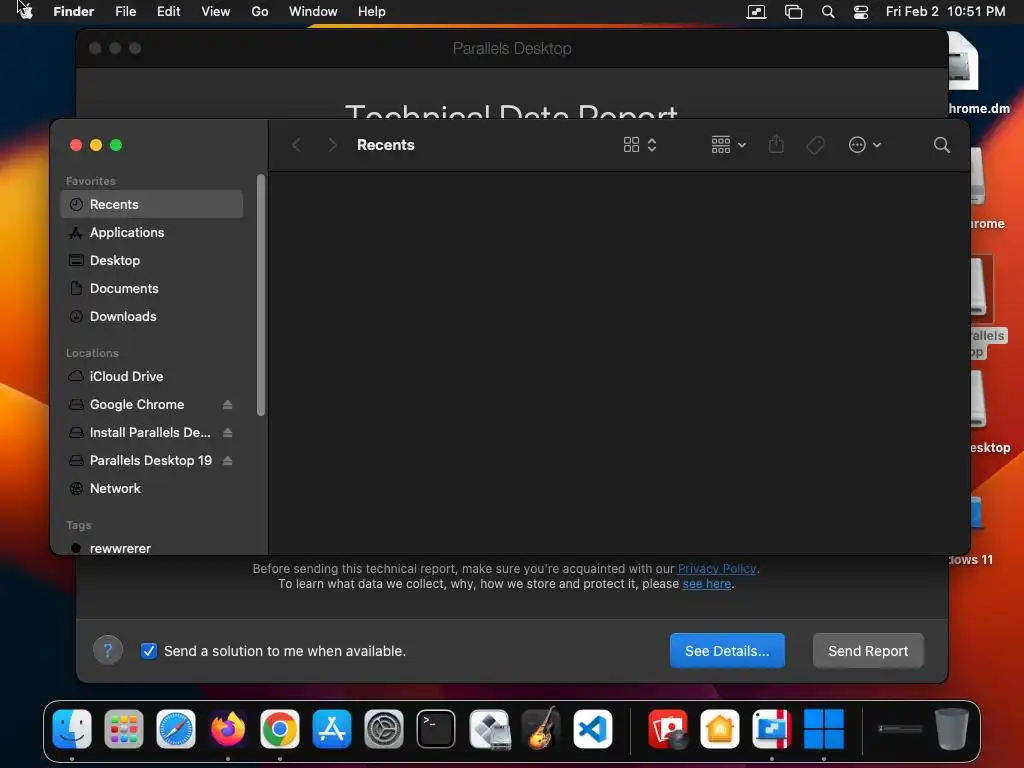Go forward in Finder toolbar
Image resolution: width=1024 pixels, height=768 pixels.
point(332,145)
